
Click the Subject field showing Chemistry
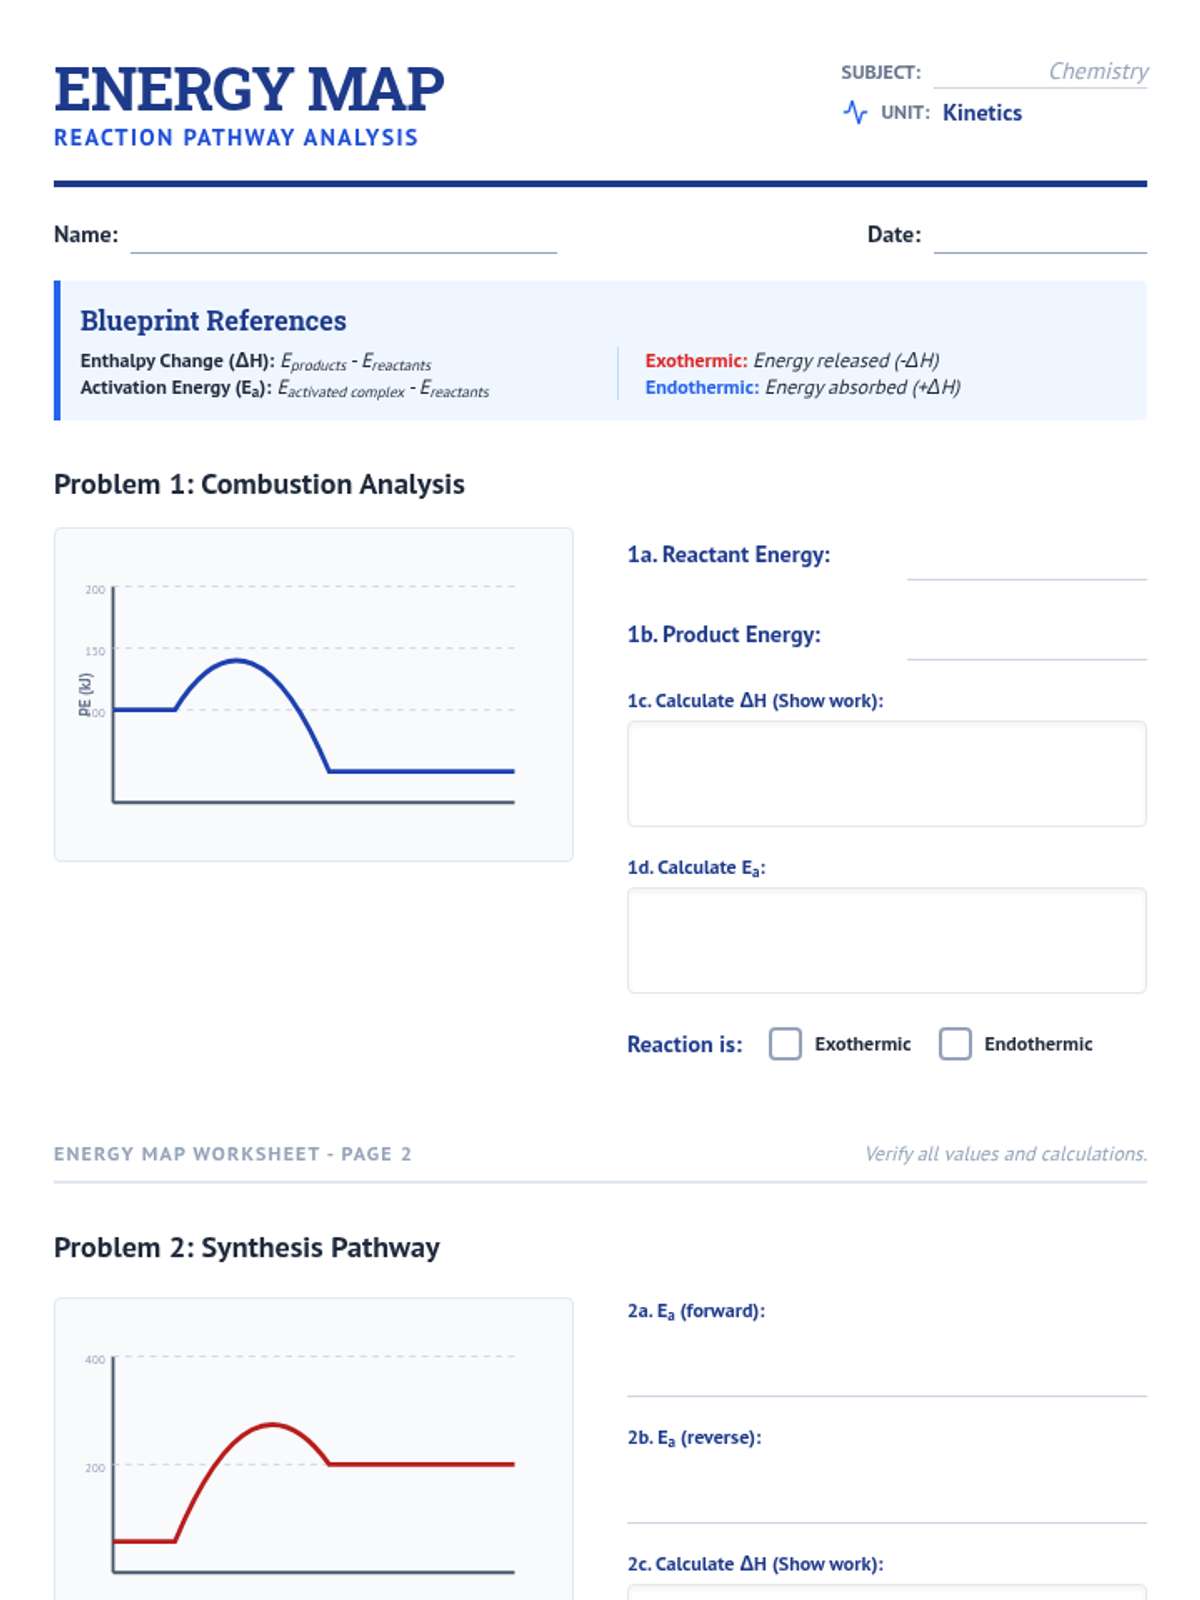[x=1040, y=72]
